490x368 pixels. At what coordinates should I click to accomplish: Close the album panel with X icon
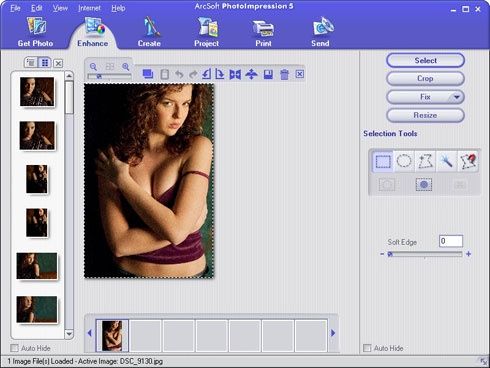point(58,63)
